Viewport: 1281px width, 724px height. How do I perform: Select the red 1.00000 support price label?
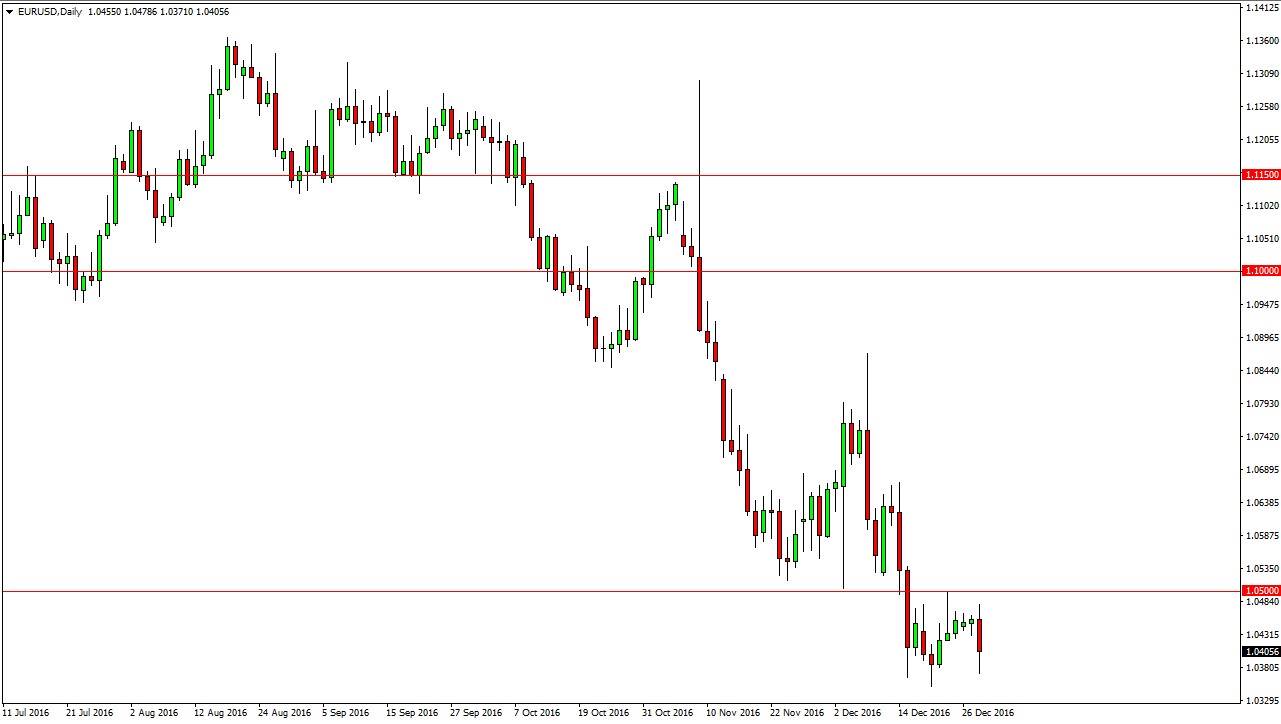pos(1262,270)
